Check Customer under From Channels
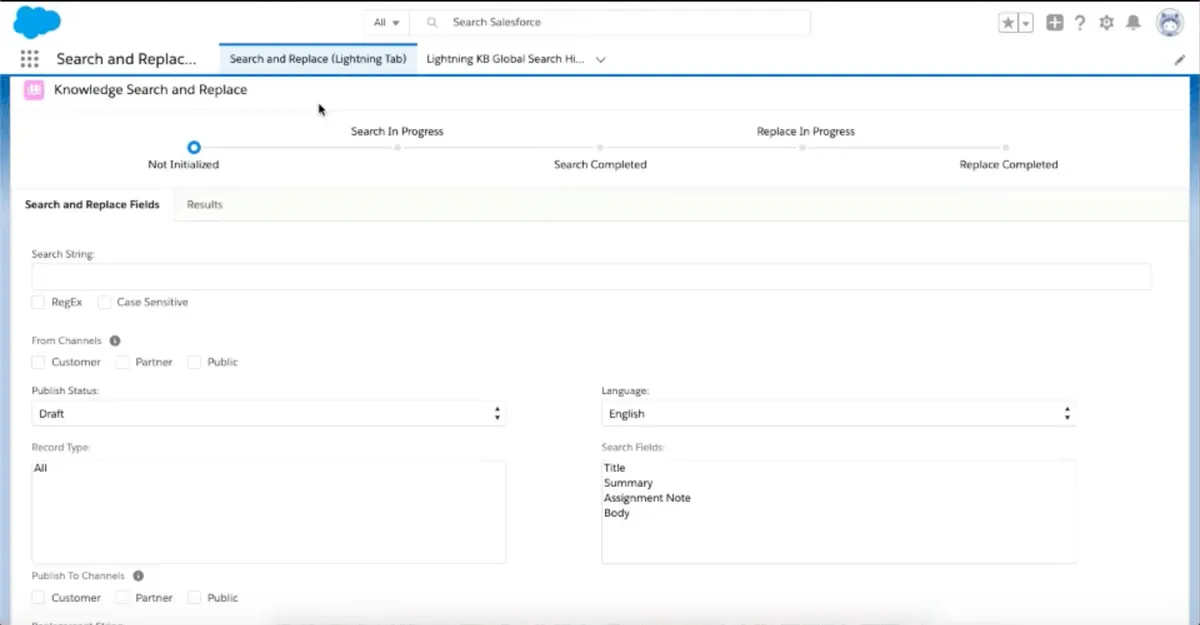 tap(38, 362)
